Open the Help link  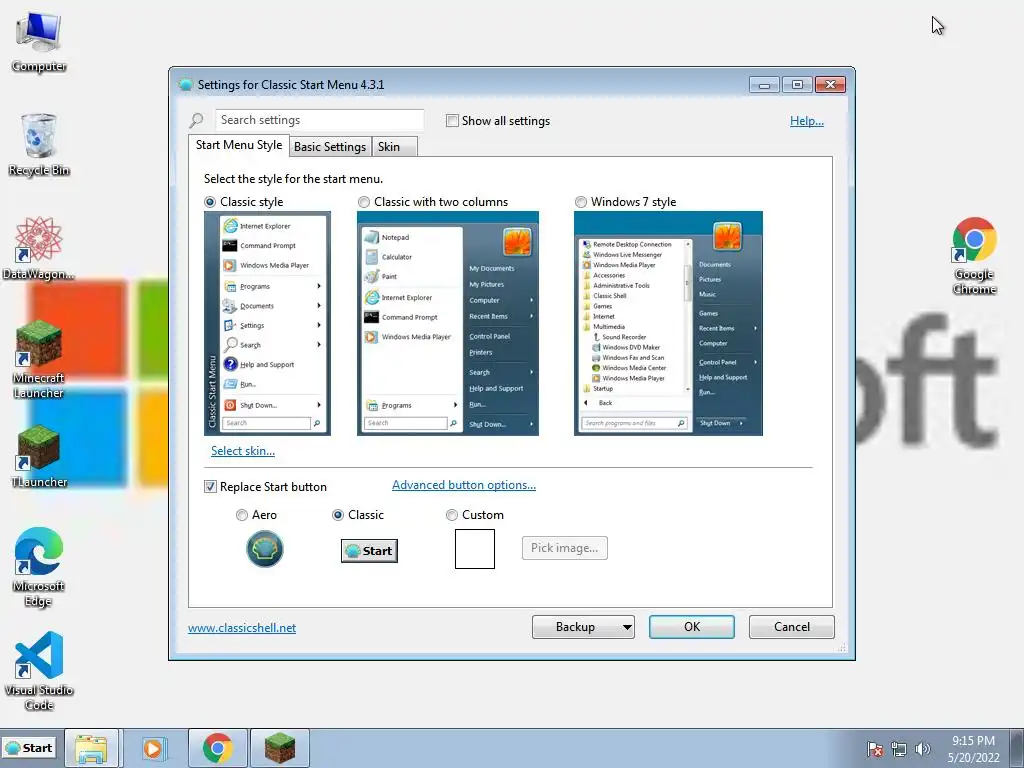click(x=807, y=121)
